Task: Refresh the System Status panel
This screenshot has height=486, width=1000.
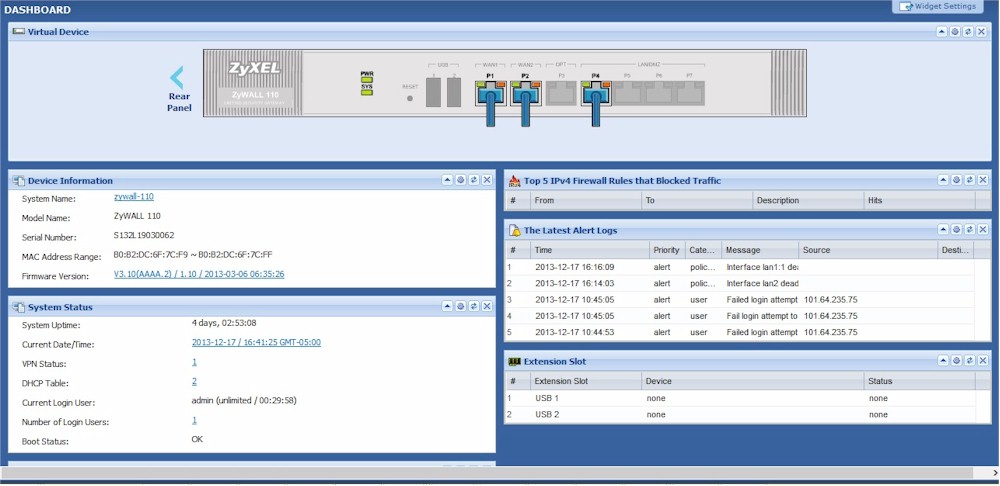Action: click(474, 306)
